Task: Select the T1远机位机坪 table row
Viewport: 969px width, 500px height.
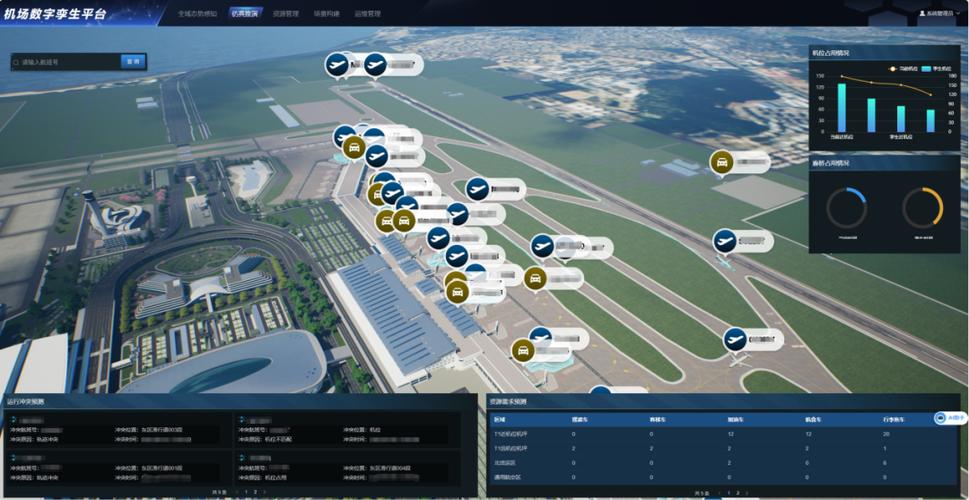Action: 723,448
